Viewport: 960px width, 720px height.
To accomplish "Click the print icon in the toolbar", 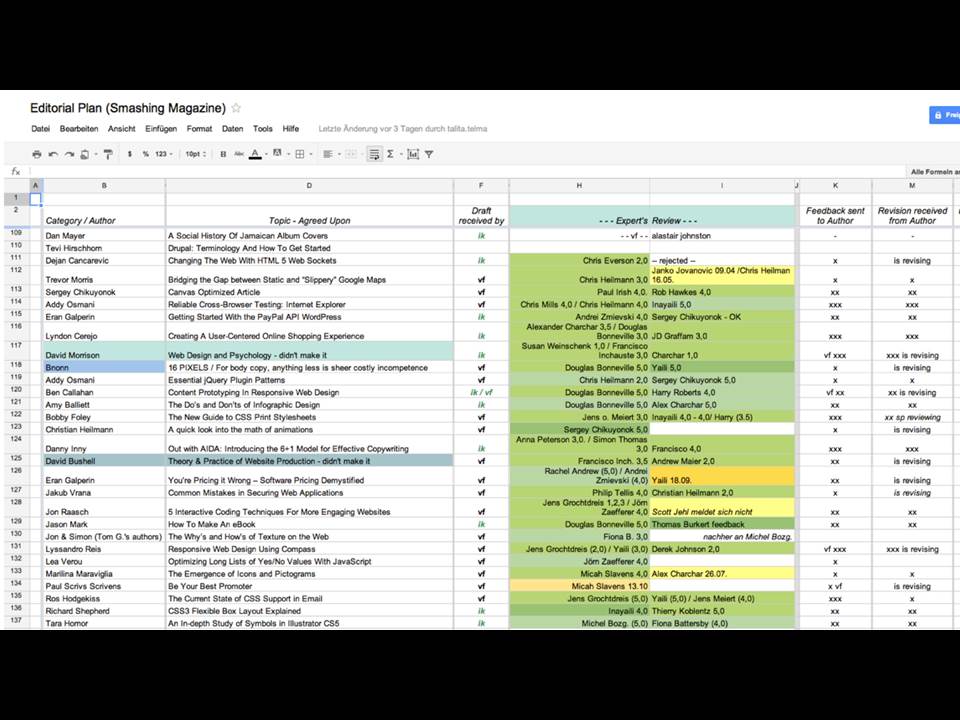I will tap(37, 154).
